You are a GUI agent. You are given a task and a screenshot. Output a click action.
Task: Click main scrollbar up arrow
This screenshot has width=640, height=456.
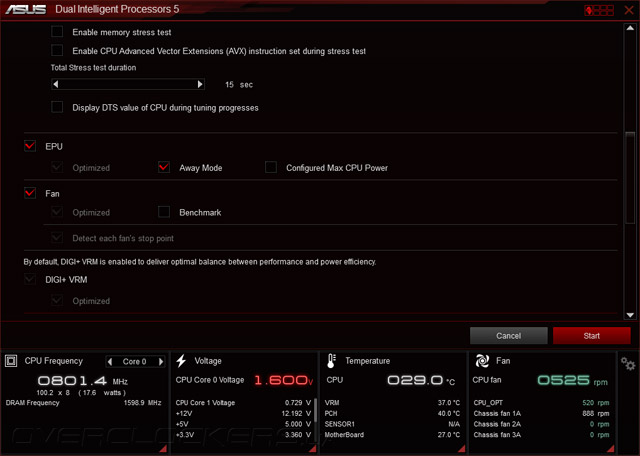coord(630,28)
